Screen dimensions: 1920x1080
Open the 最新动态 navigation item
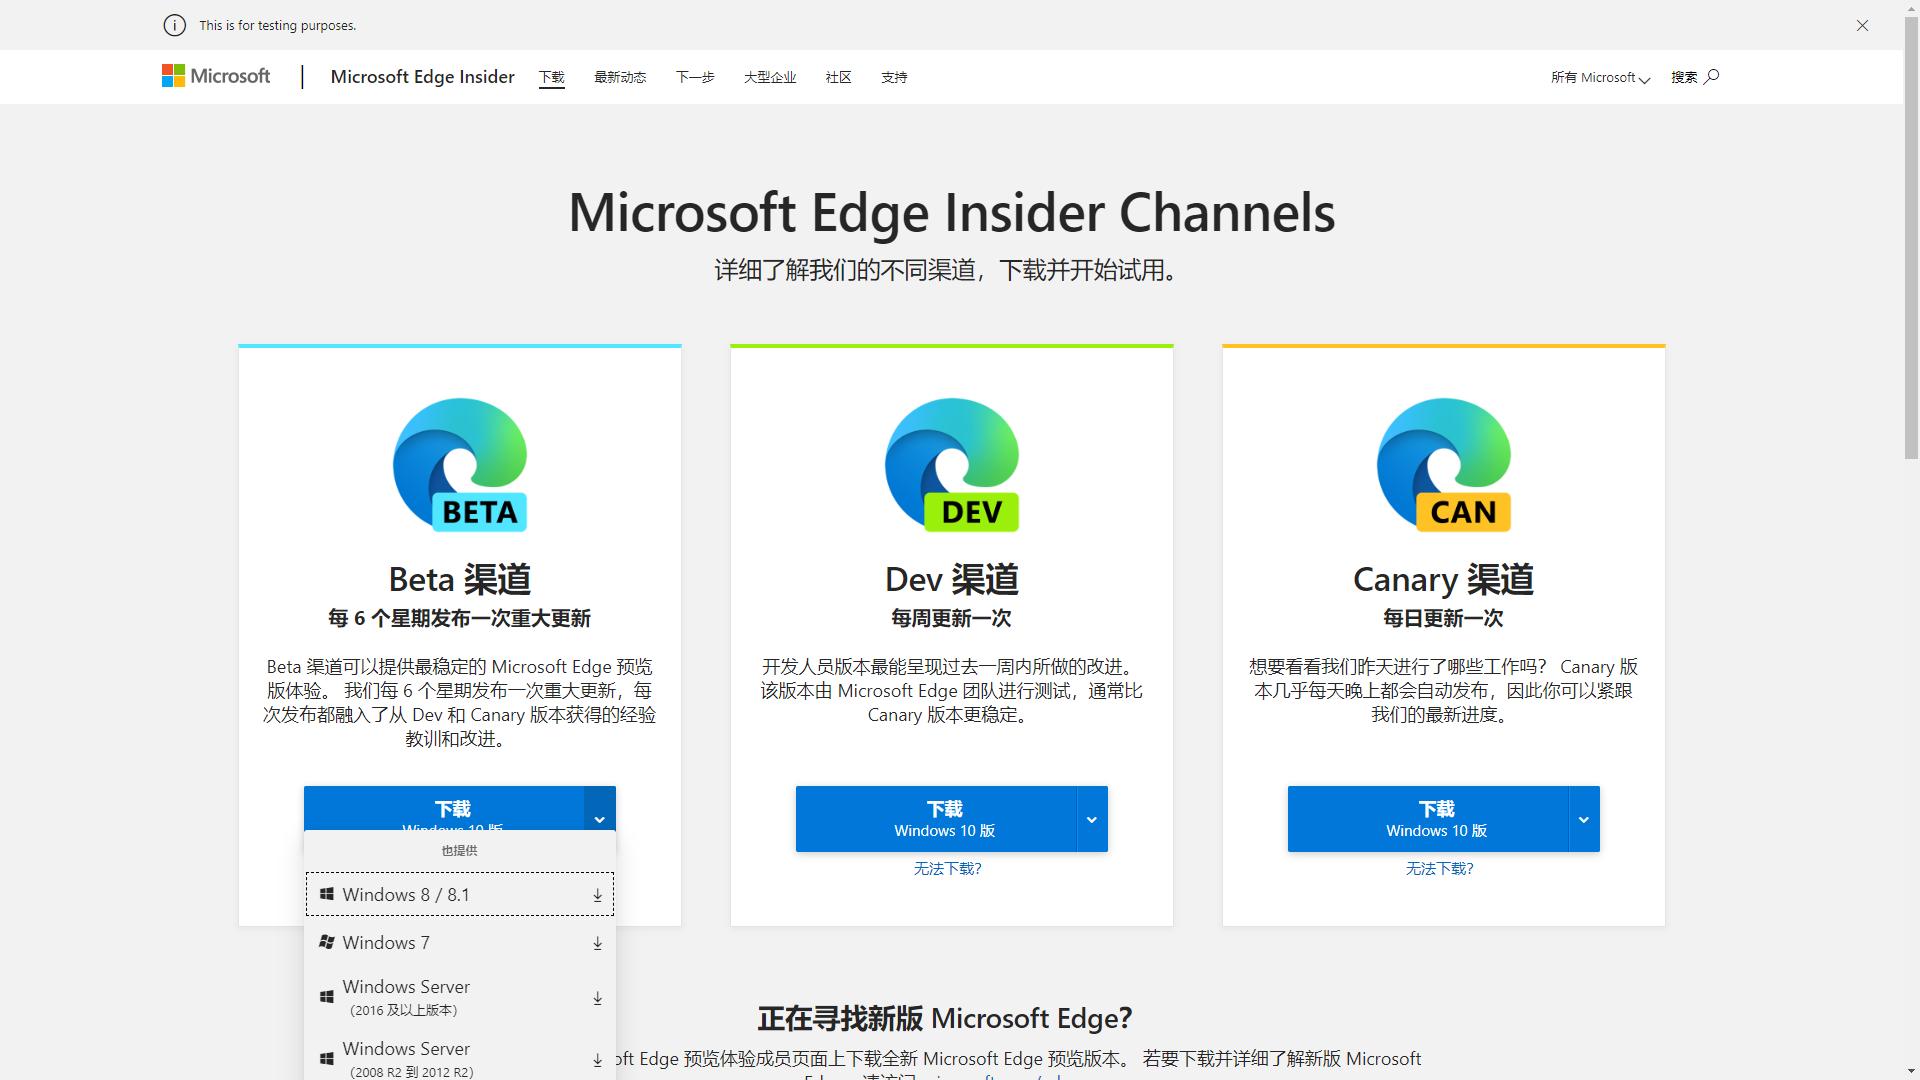tap(620, 77)
